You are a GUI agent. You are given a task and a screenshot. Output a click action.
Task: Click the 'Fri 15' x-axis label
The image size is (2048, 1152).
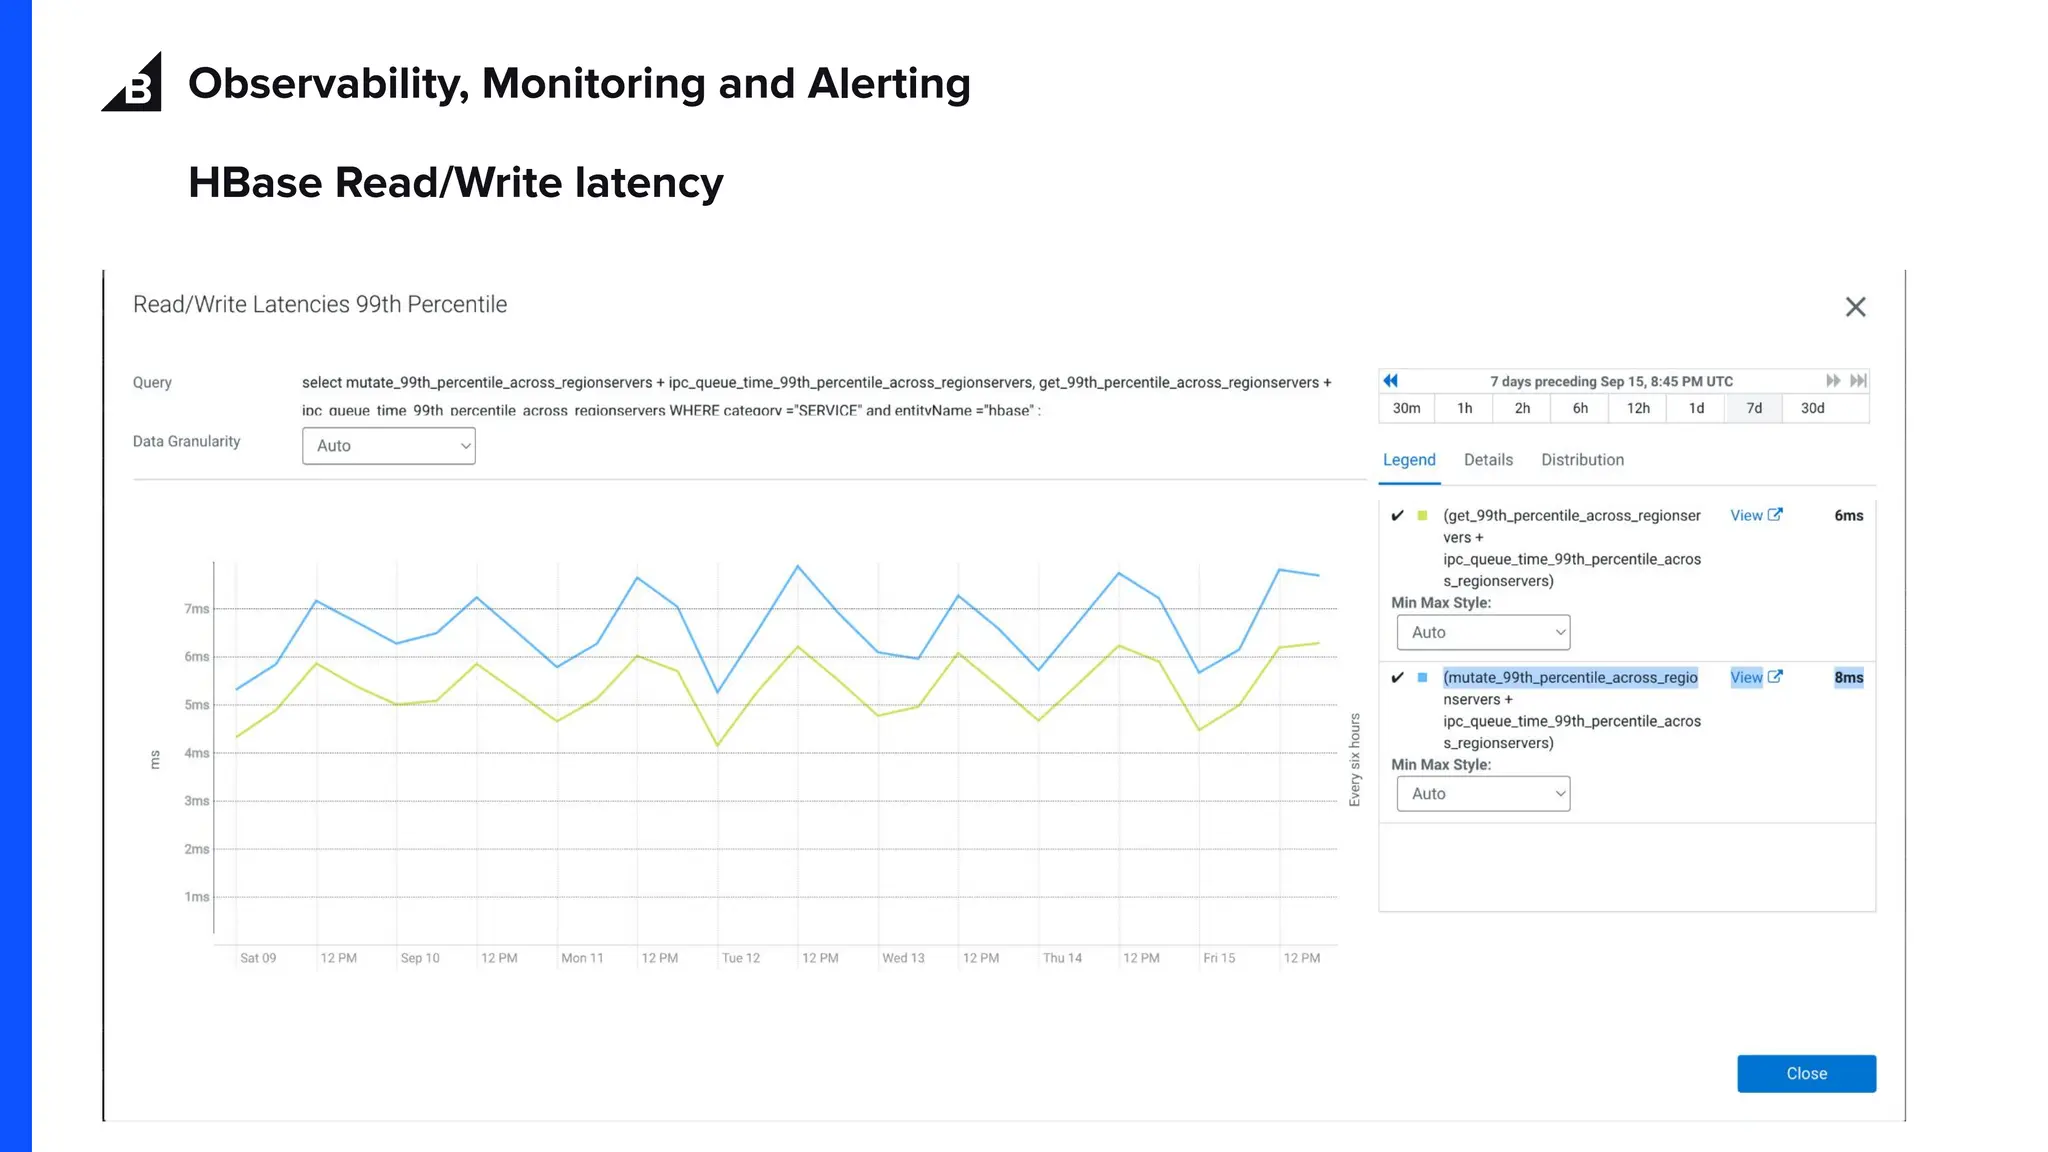(1219, 958)
